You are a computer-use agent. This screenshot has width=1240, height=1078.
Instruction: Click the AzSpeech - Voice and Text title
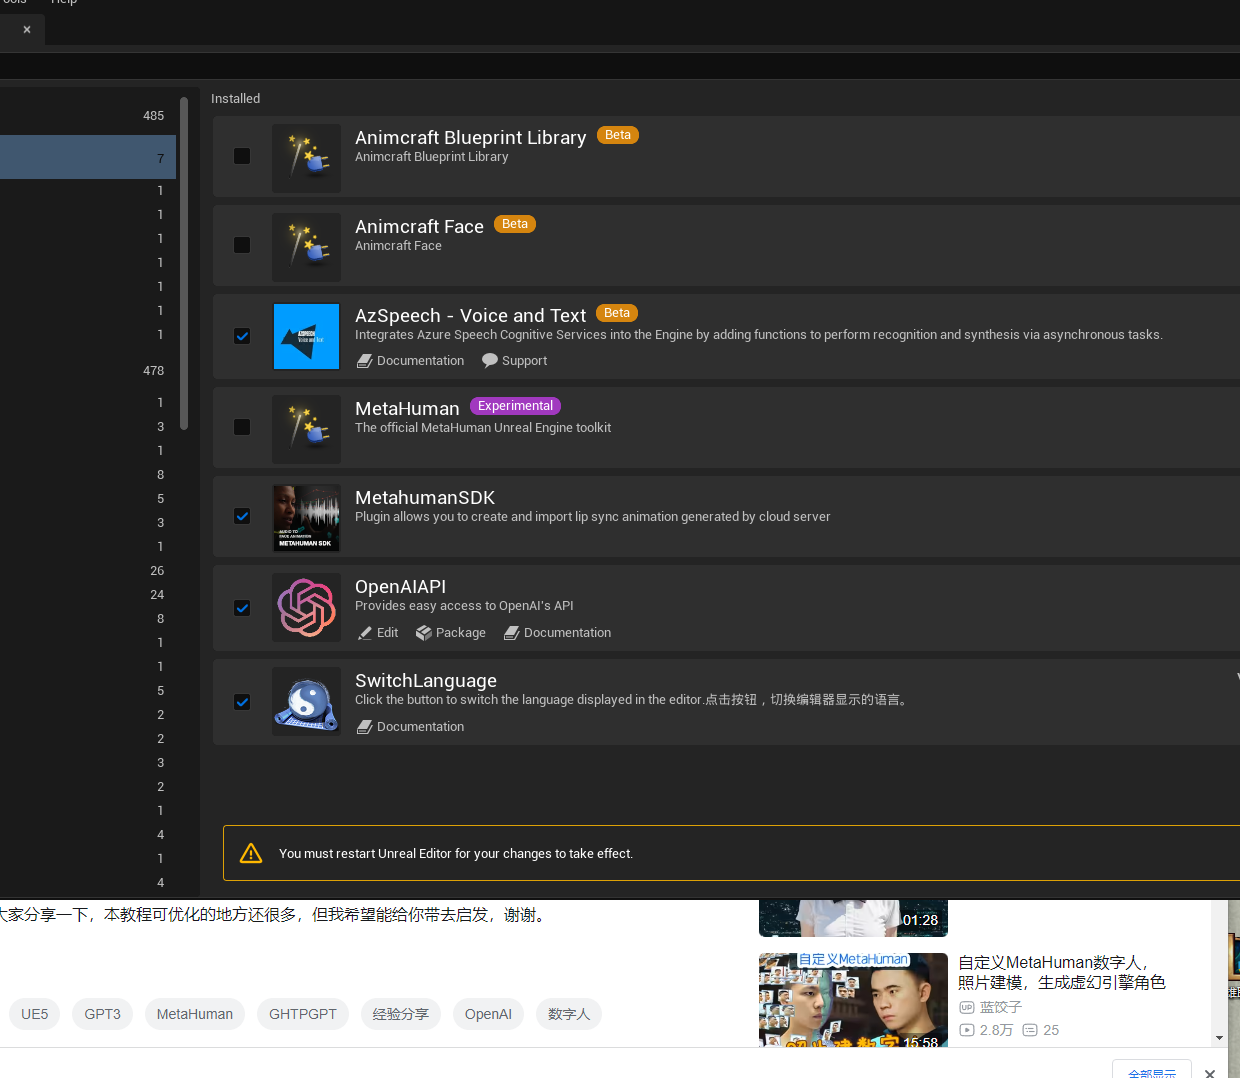pyautogui.click(x=471, y=315)
